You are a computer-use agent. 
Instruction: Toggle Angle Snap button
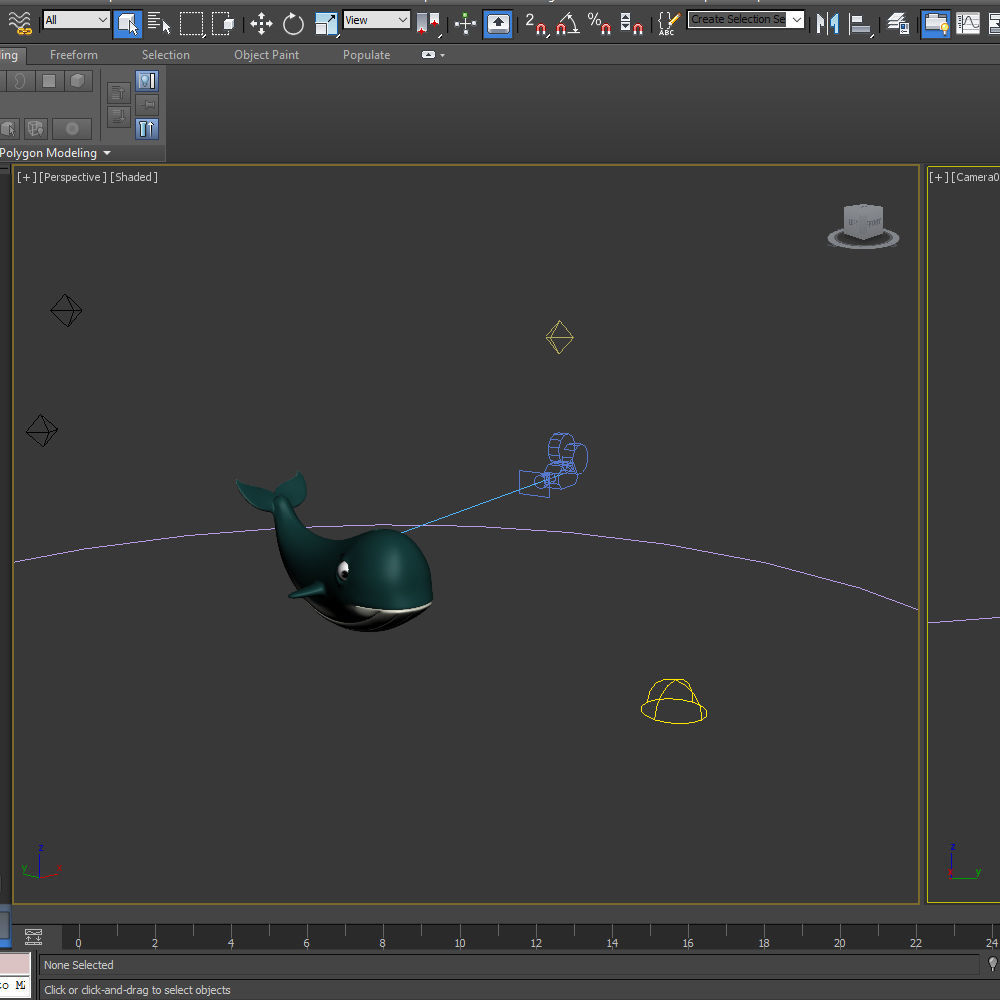(567, 24)
